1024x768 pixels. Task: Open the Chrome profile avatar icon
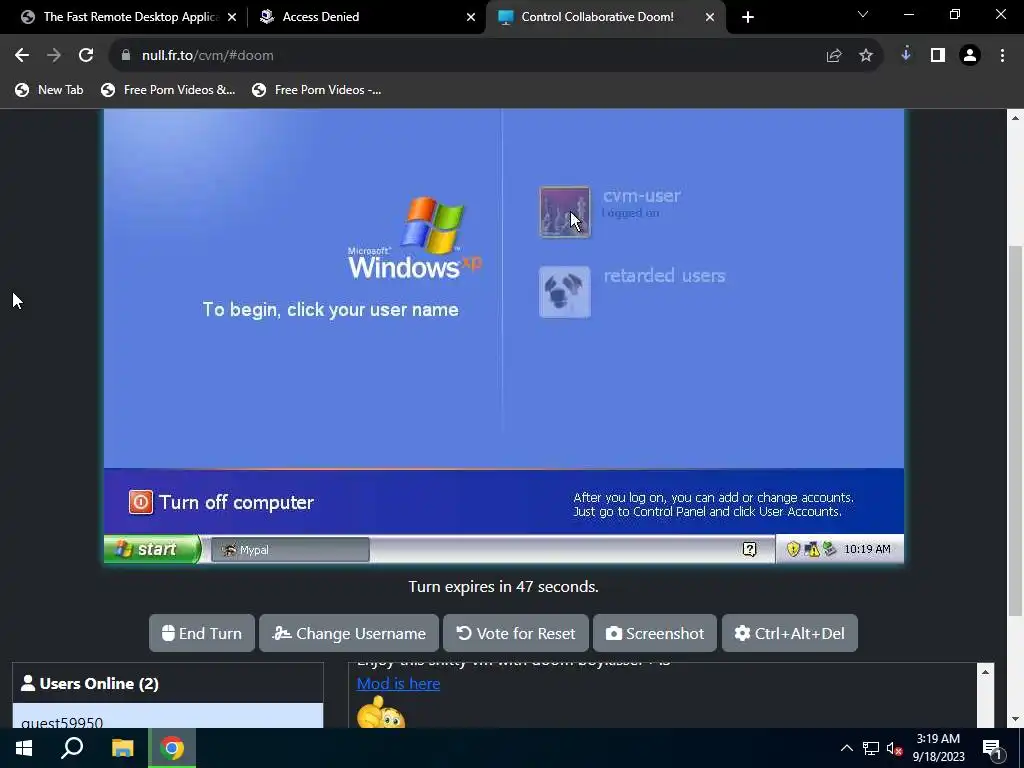(970, 56)
